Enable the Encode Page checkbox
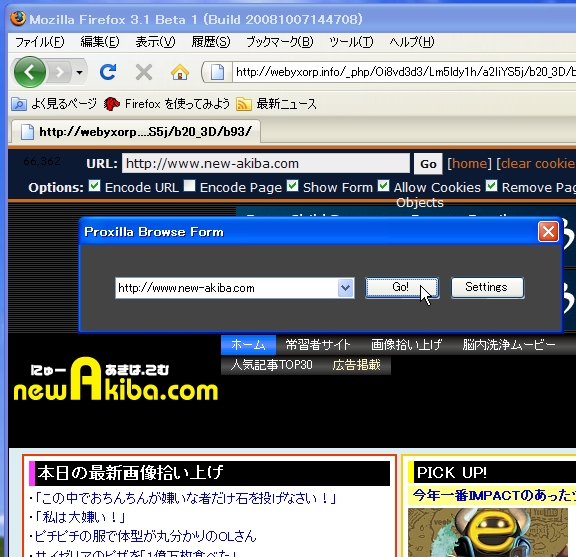Viewport: 576px width, 557px height. pyautogui.click(x=190, y=186)
